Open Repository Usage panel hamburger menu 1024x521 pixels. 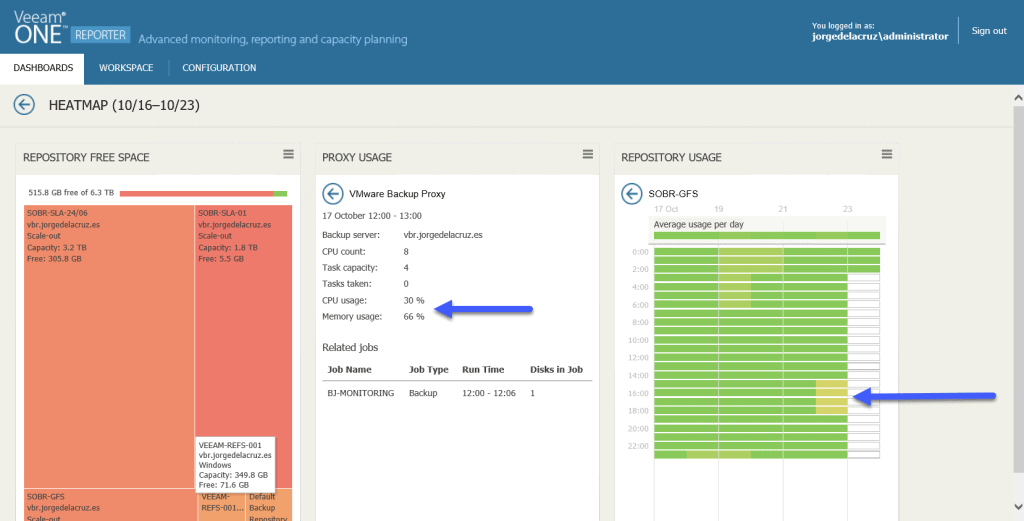(887, 154)
